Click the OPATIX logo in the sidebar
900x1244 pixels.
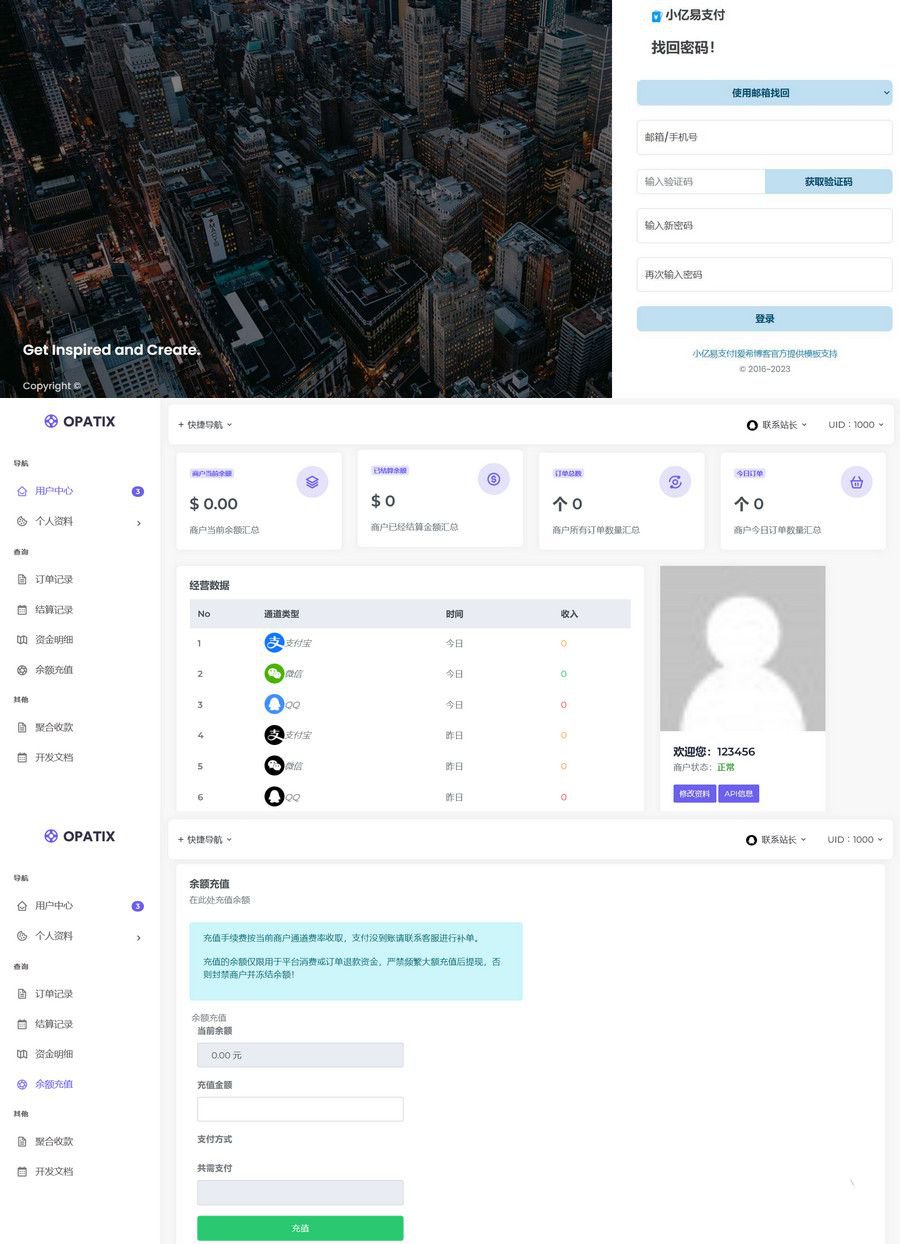click(x=79, y=421)
